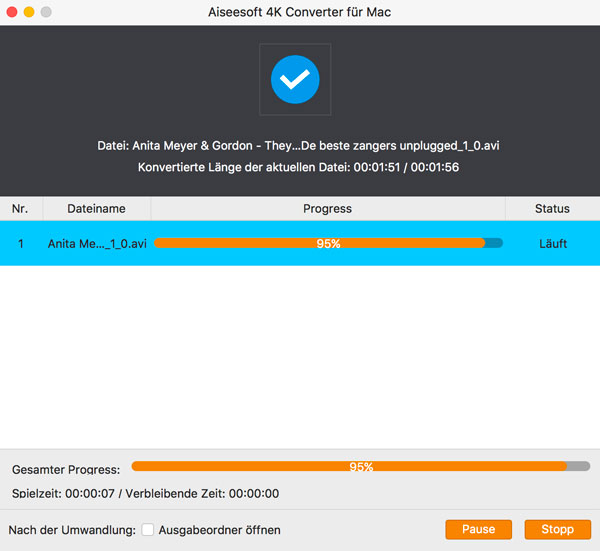Stop the conversion with the Stopp button

point(557,529)
